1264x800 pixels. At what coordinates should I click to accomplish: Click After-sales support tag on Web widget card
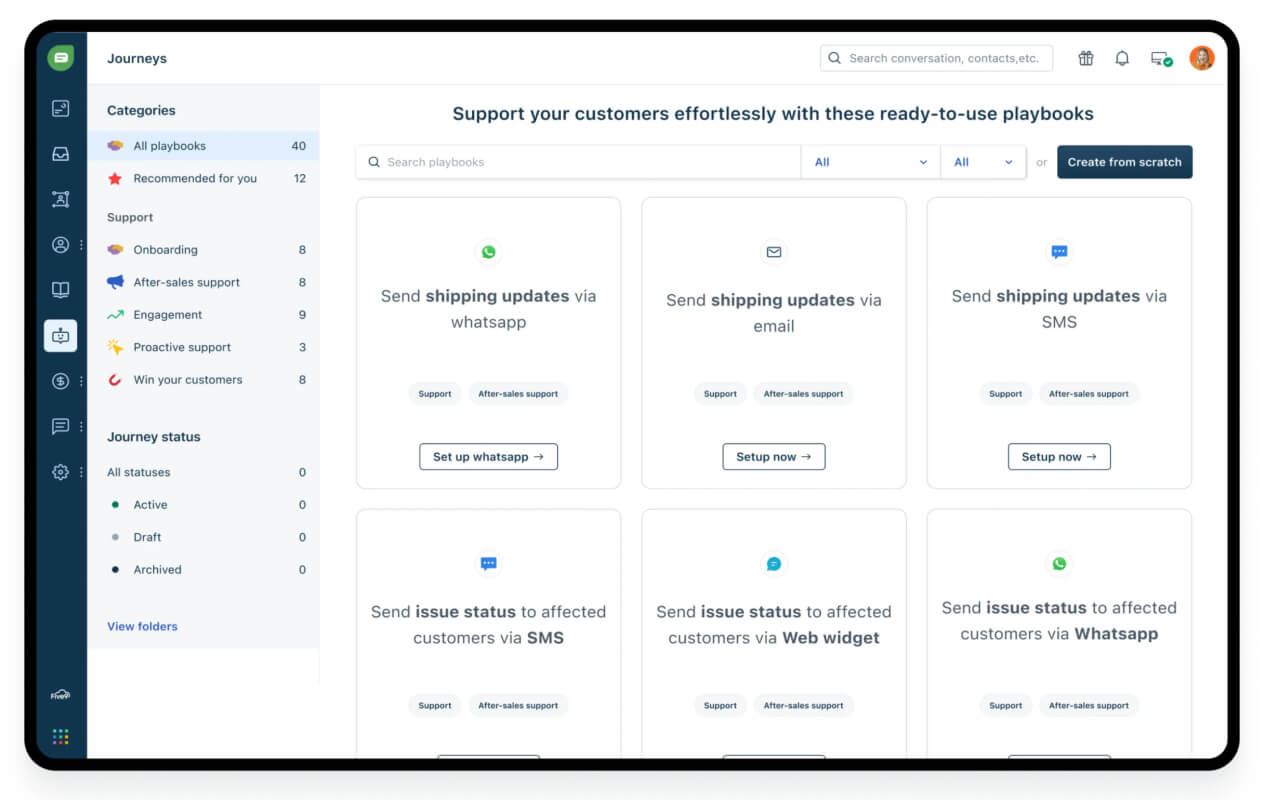pos(803,706)
